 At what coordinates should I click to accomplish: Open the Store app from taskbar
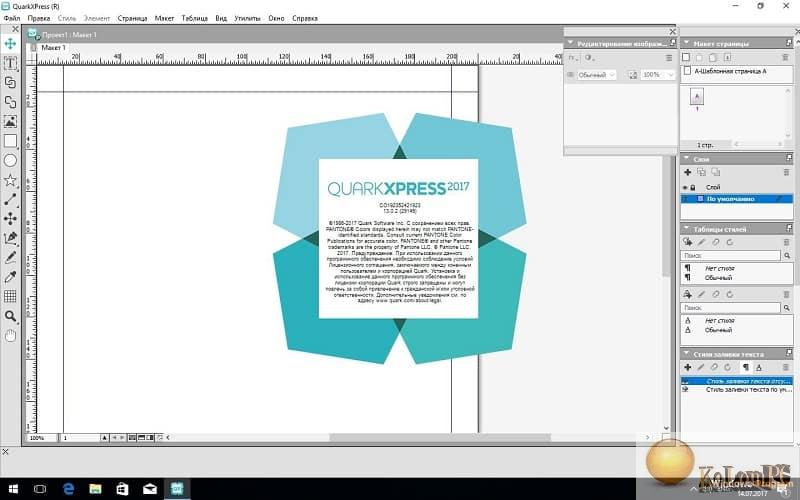point(122,489)
